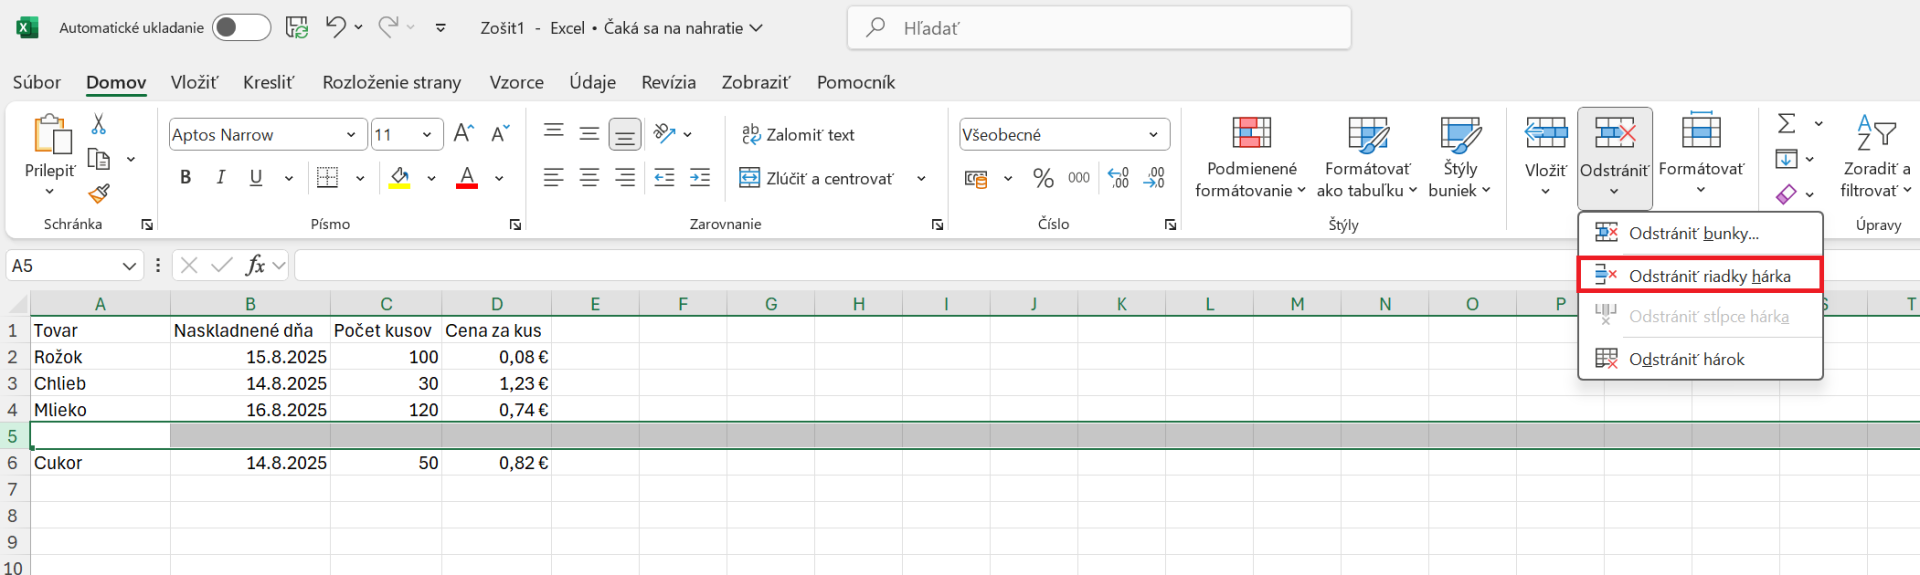Decrease font size with smaller A
The image size is (1920, 575).
coord(500,134)
